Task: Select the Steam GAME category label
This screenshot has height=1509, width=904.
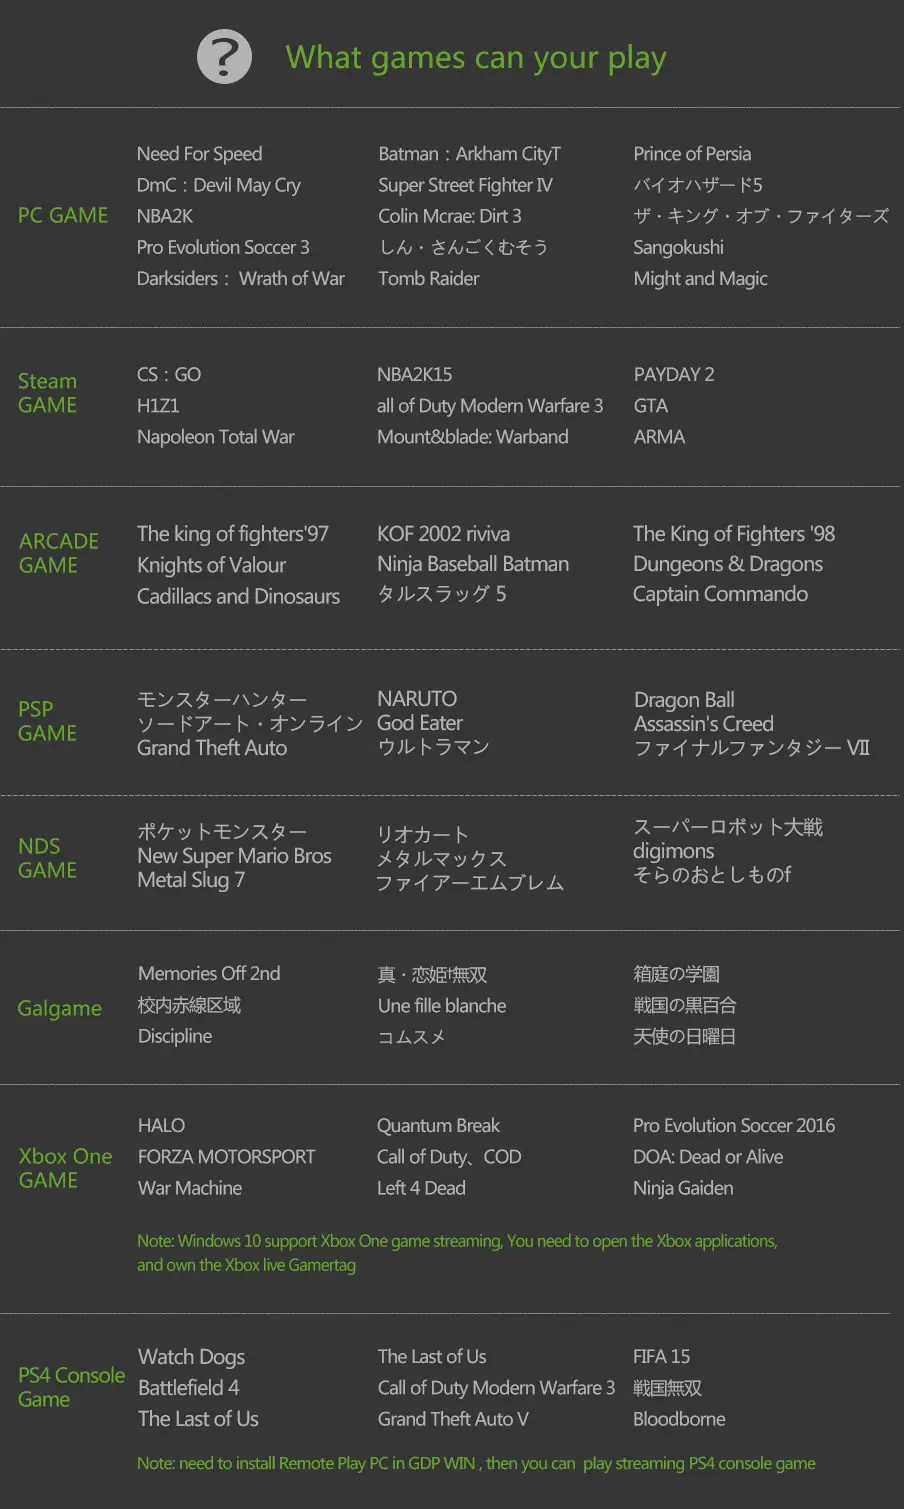Action: pos(48,393)
